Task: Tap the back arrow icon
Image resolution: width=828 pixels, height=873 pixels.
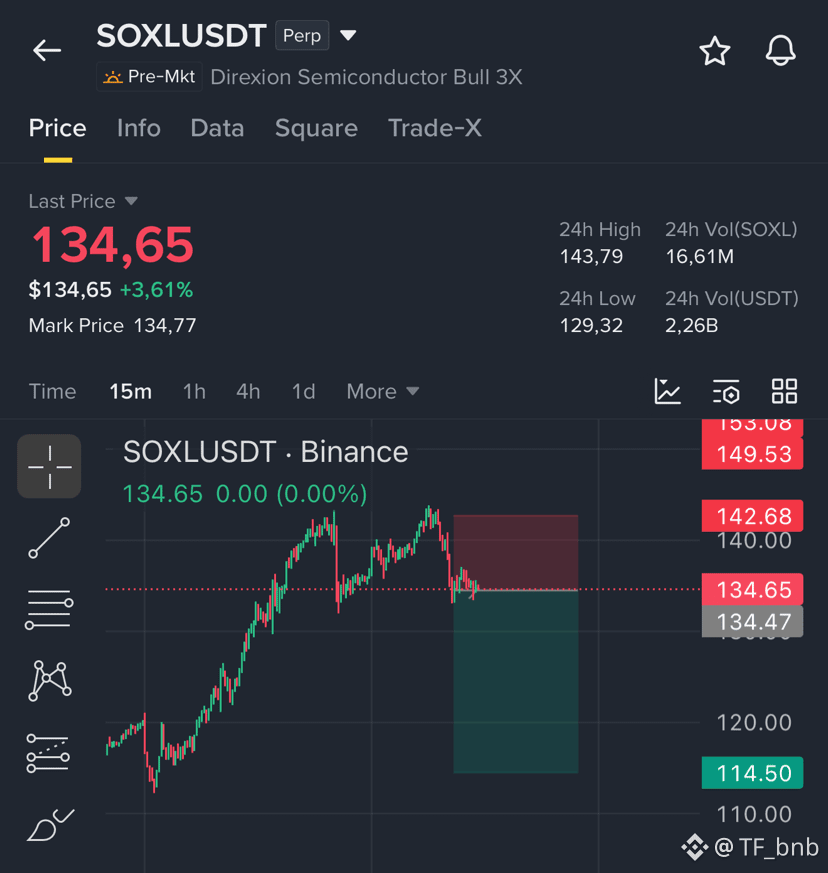Action: tap(47, 51)
